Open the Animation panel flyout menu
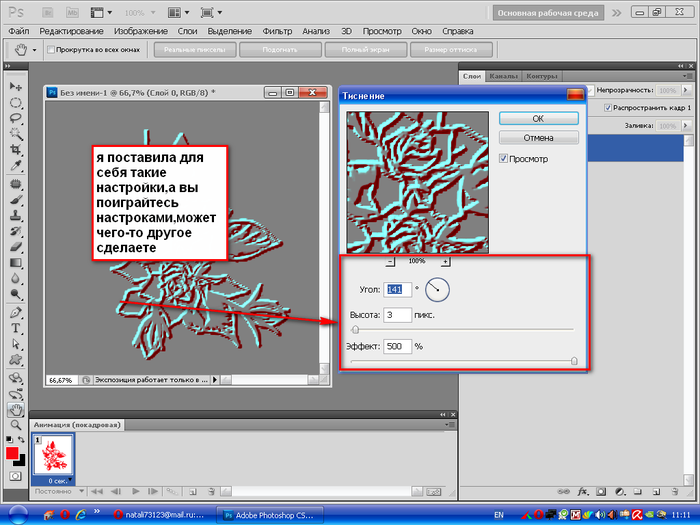This screenshot has width=700, height=525. click(450, 425)
